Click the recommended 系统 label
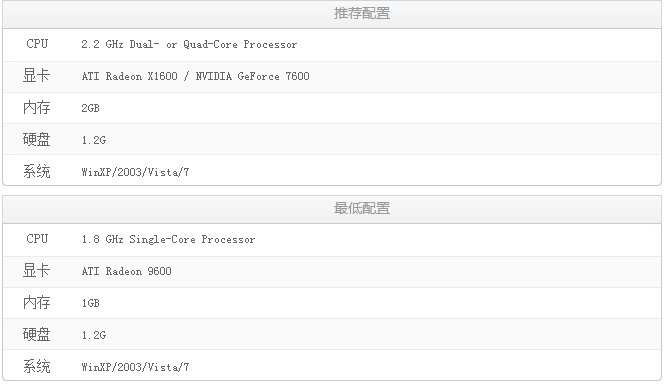665x384 pixels. point(36,171)
